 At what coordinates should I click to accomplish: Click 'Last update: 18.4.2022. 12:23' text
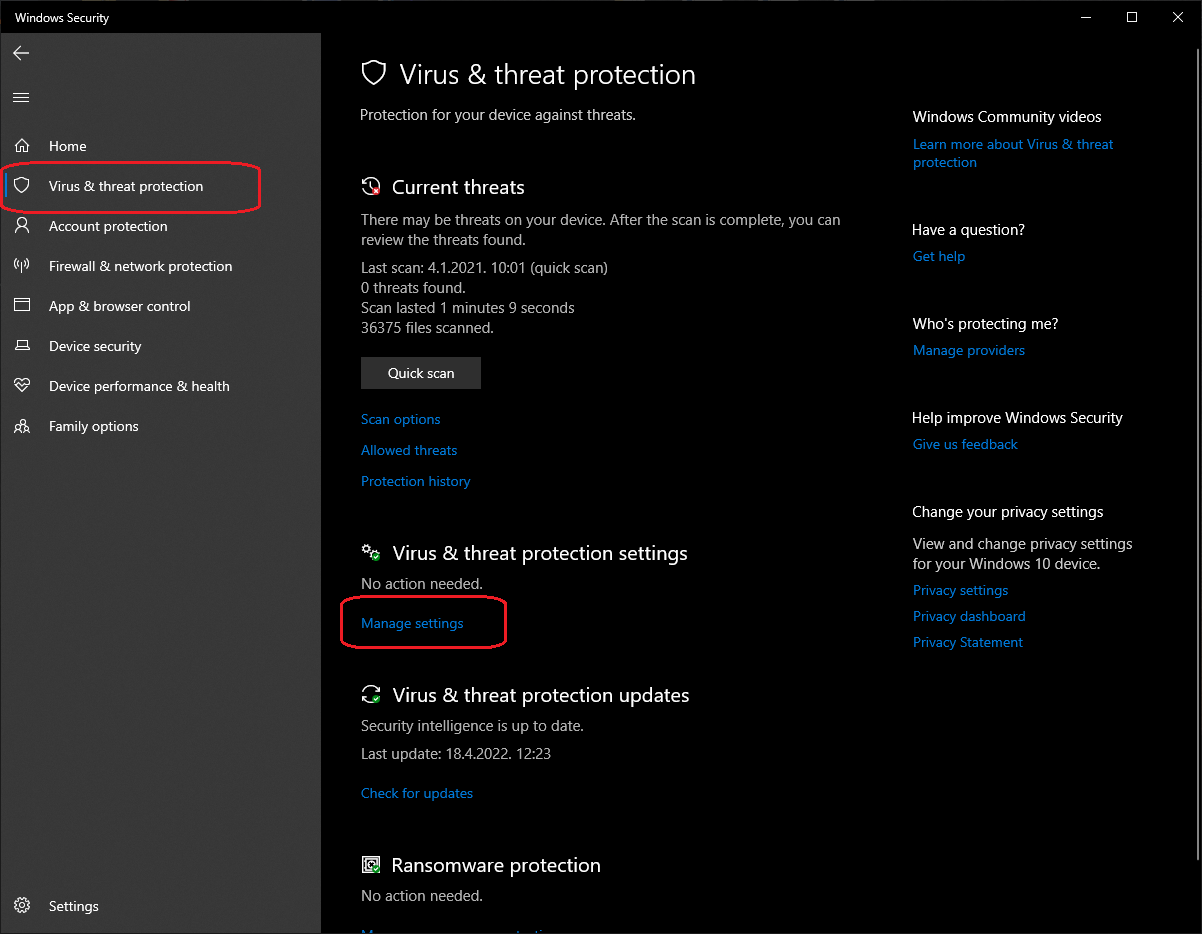pos(456,753)
